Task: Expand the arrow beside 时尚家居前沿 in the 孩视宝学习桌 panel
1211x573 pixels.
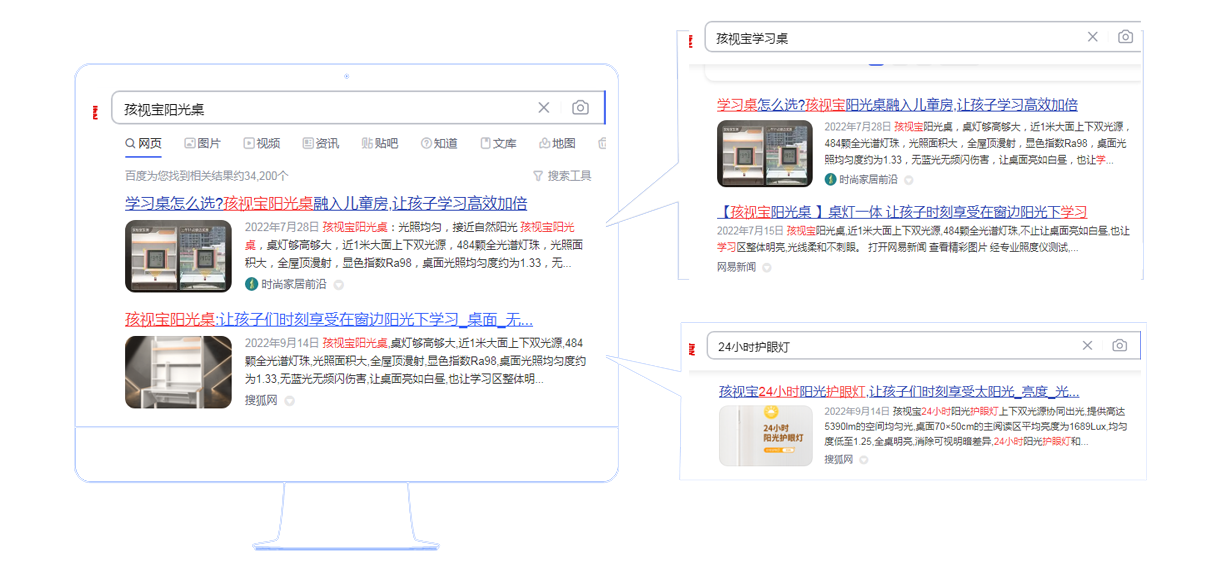Action: (909, 181)
